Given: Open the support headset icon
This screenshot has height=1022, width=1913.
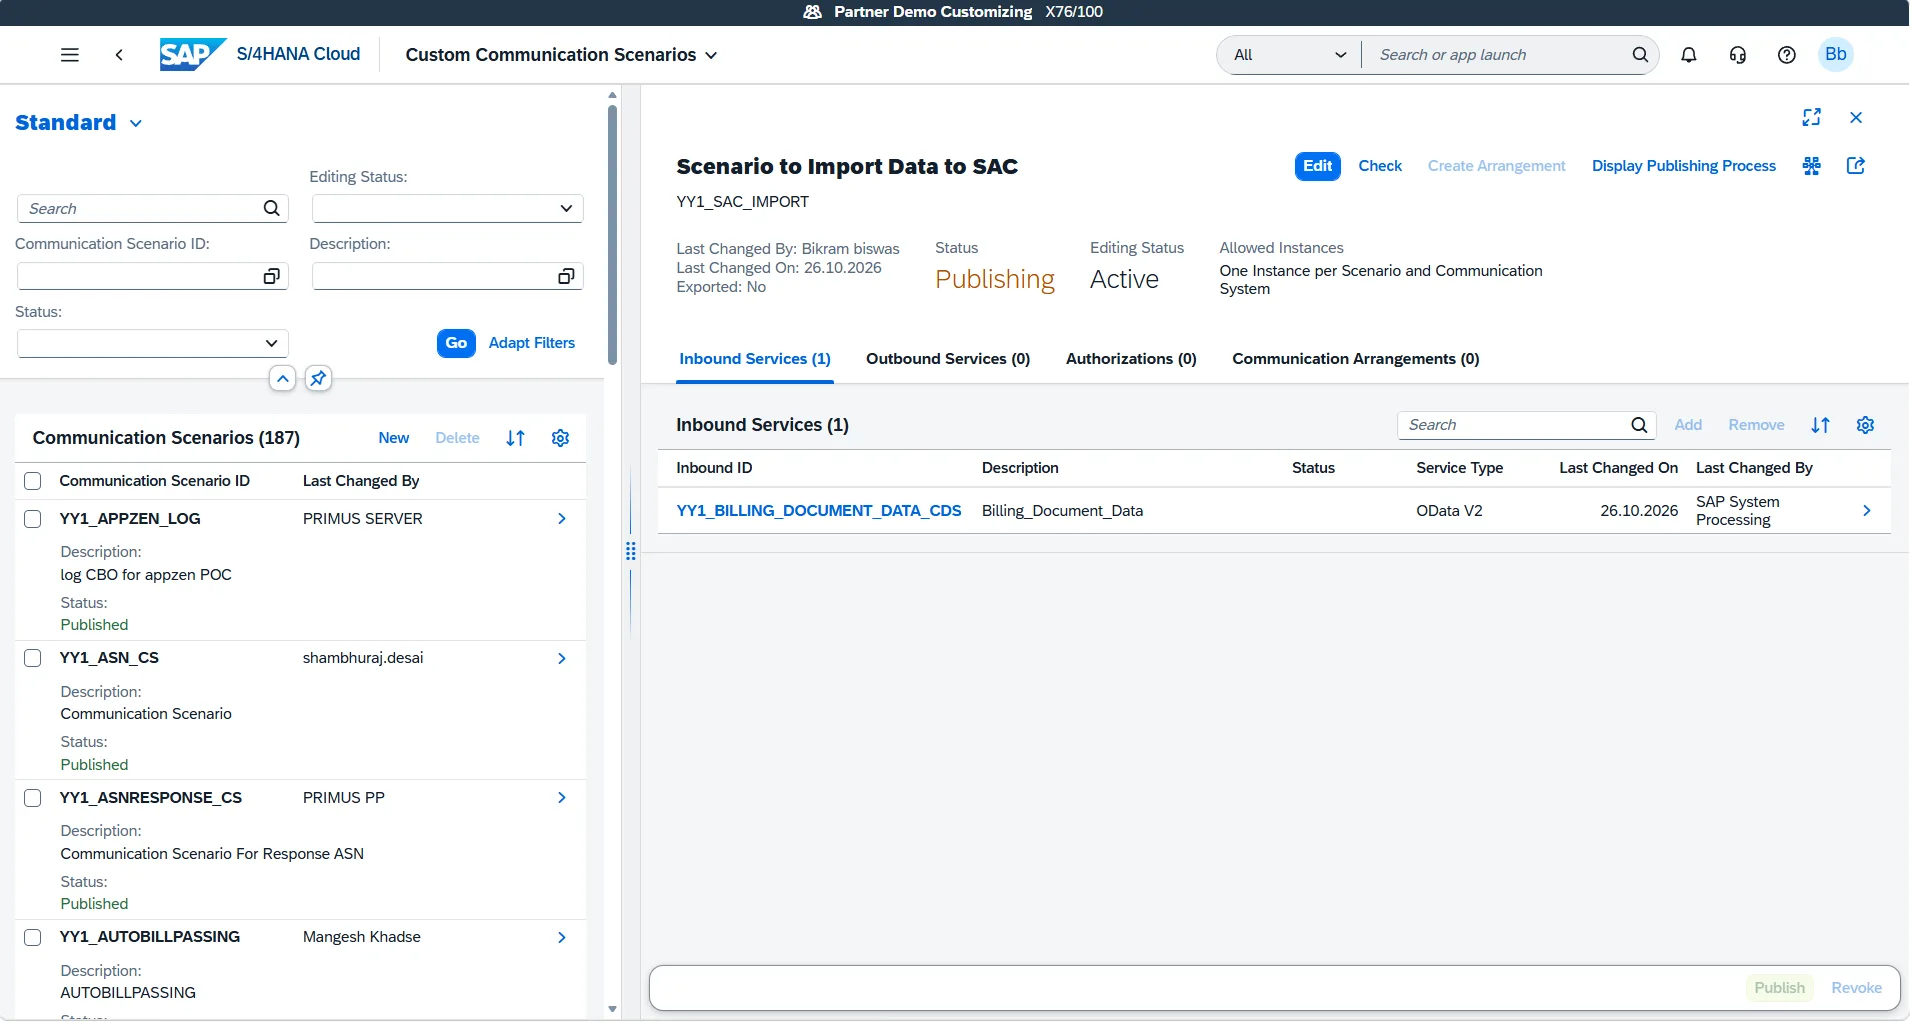Looking at the screenshot, I should (1738, 55).
